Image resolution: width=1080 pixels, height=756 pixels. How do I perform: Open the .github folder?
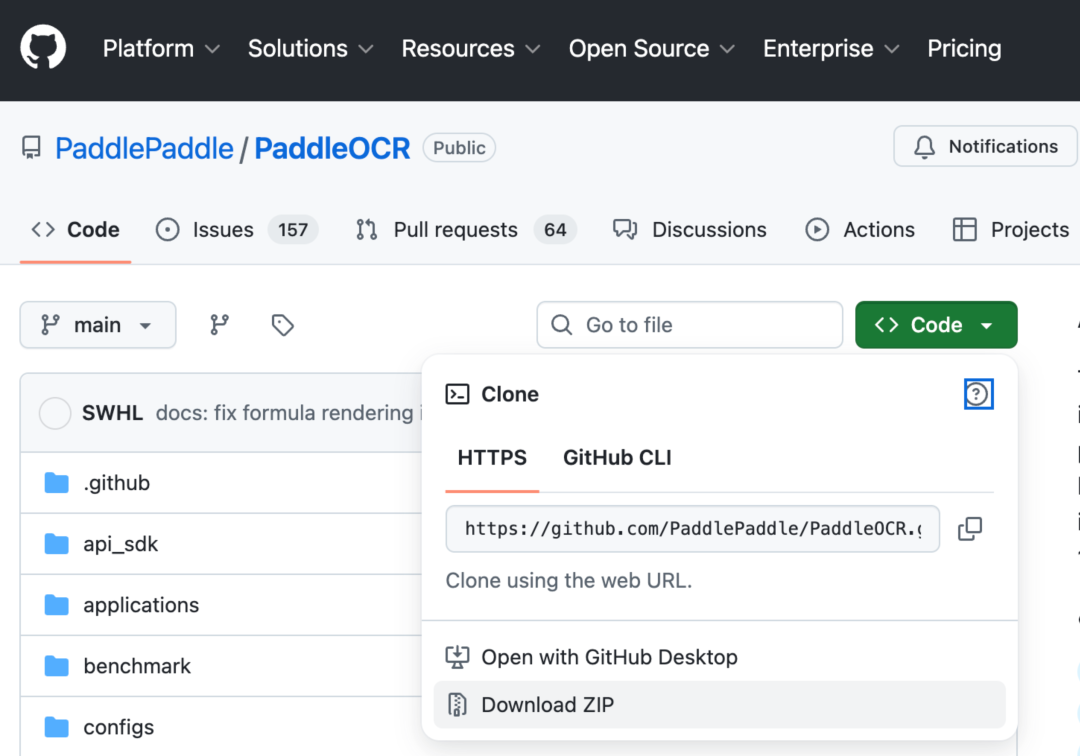point(116,483)
